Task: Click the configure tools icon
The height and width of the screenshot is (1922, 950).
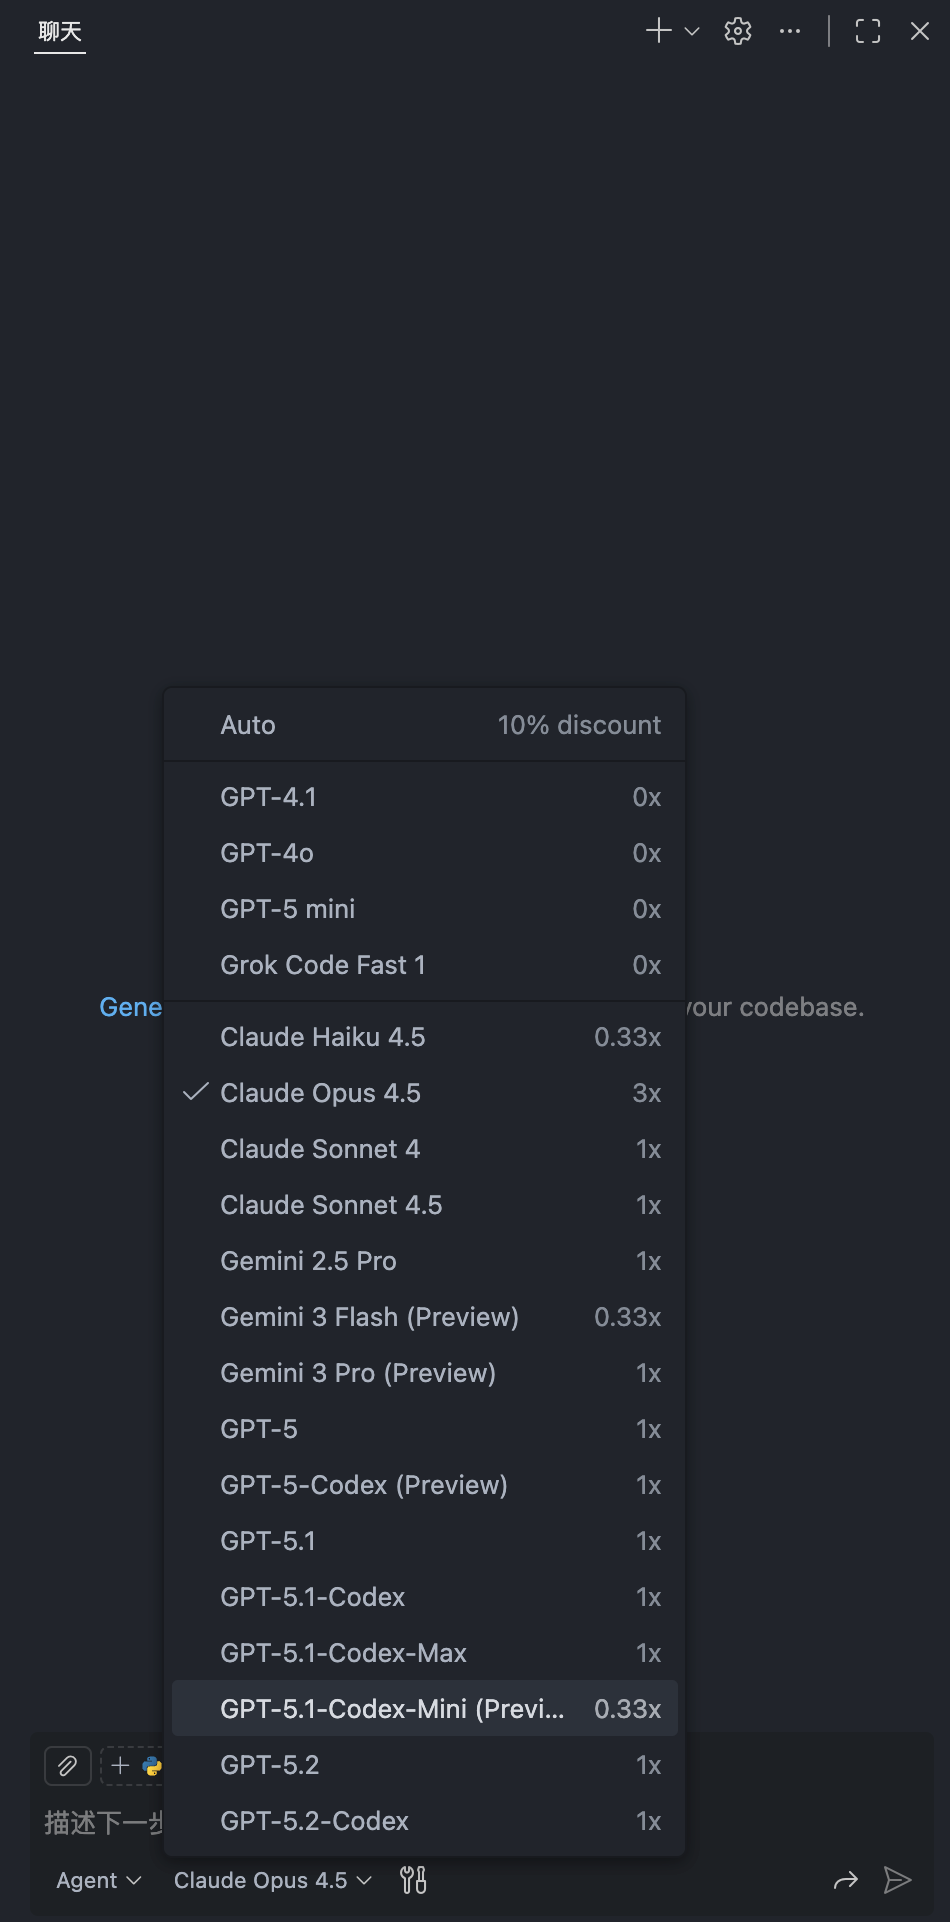Action: (x=413, y=1880)
